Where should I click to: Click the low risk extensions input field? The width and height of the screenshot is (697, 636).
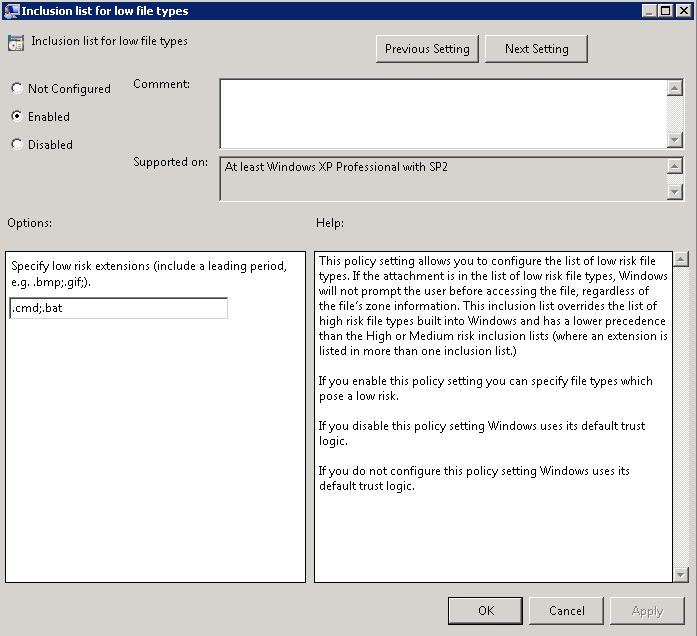[x=119, y=308]
